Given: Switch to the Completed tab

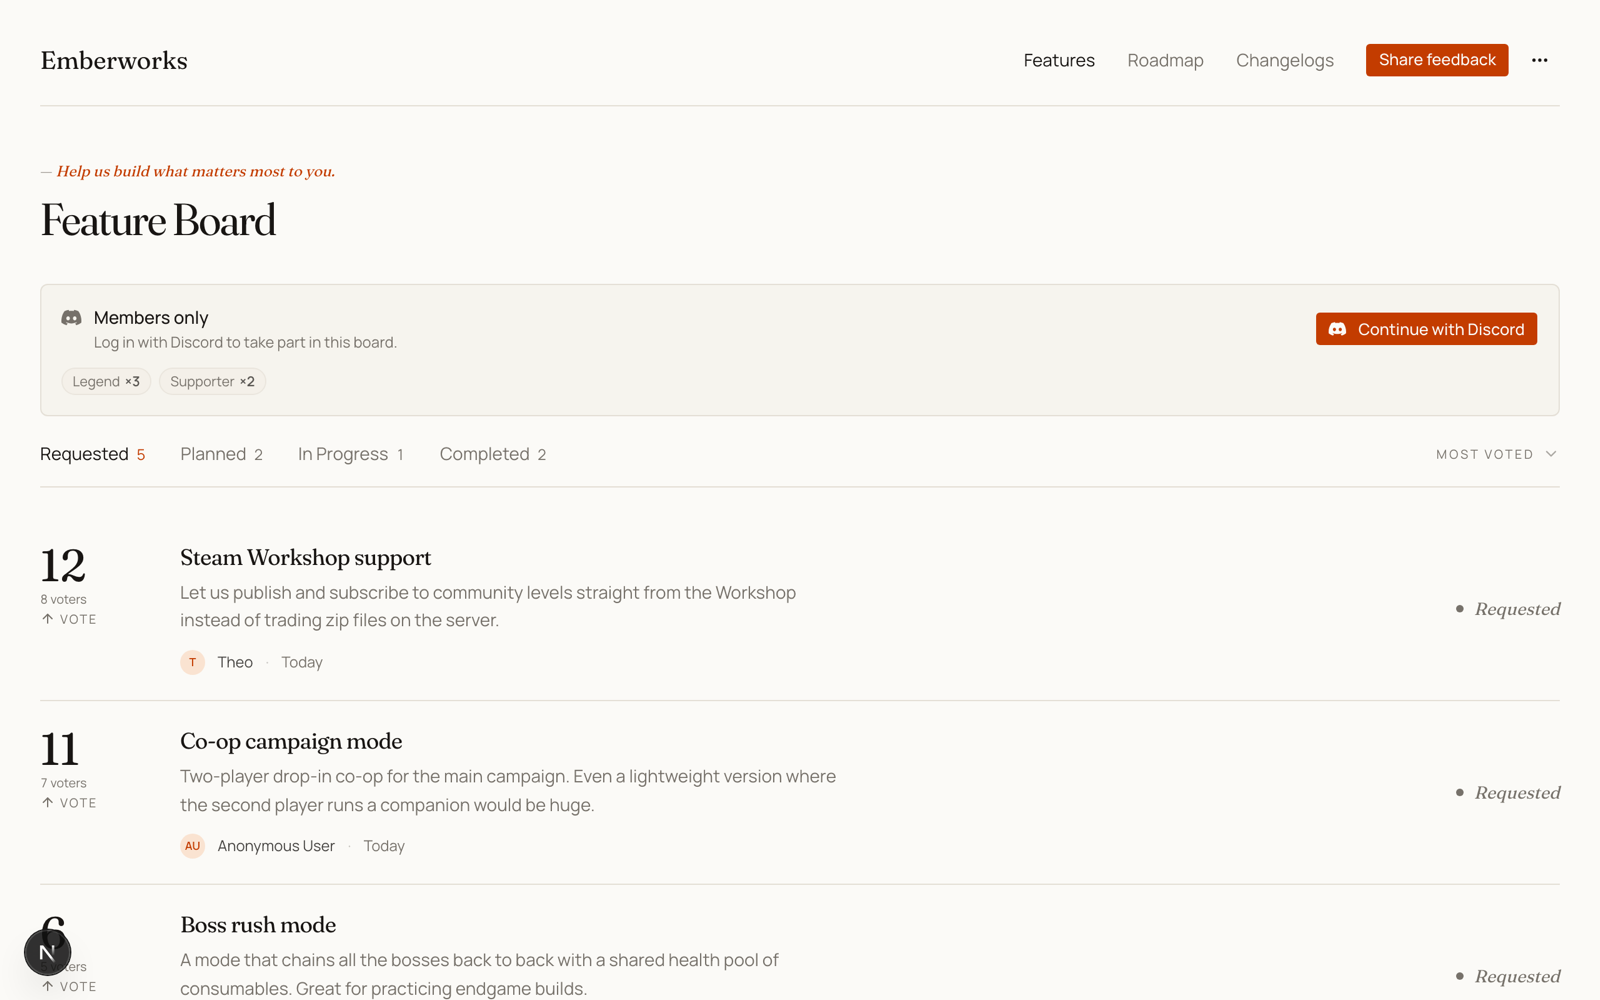Looking at the screenshot, I should 493,454.
